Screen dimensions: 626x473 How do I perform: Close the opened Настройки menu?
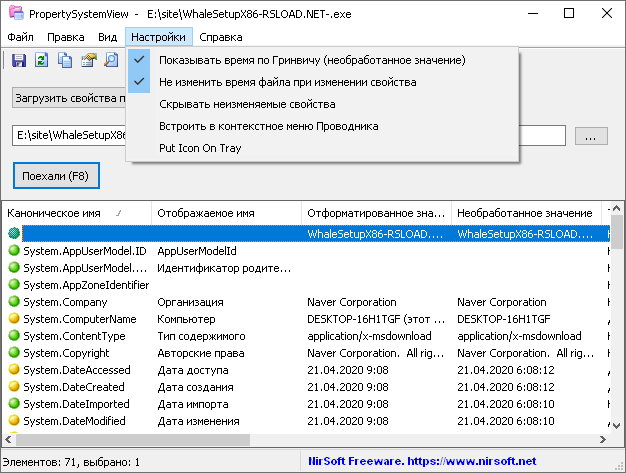[158, 37]
